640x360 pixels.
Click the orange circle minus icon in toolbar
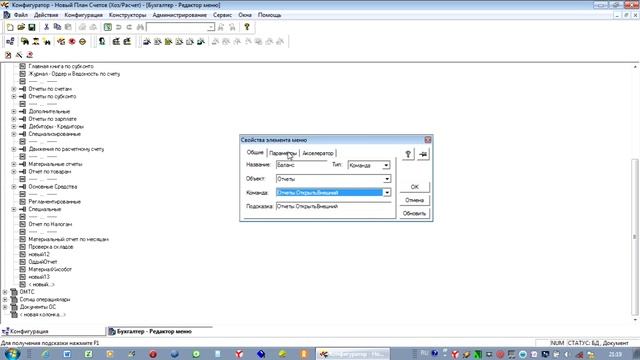click(x=82, y=42)
